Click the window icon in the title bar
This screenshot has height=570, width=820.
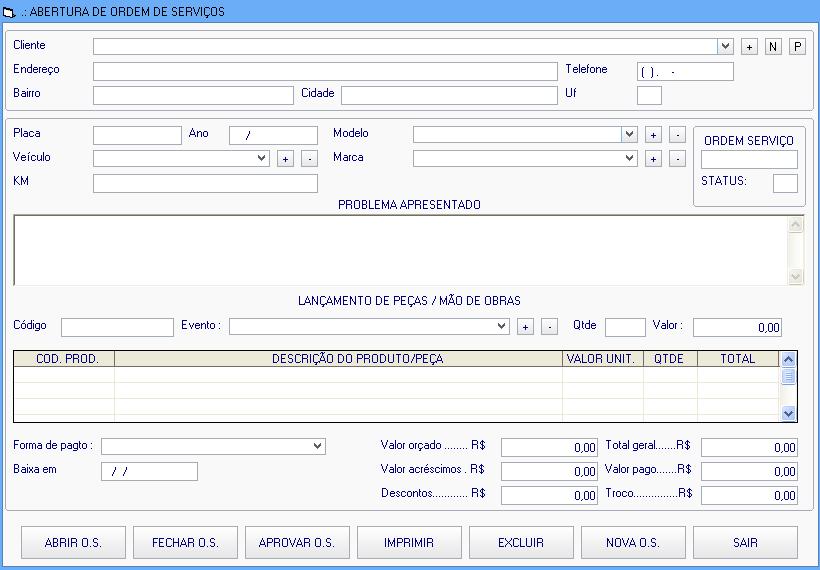(9, 12)
